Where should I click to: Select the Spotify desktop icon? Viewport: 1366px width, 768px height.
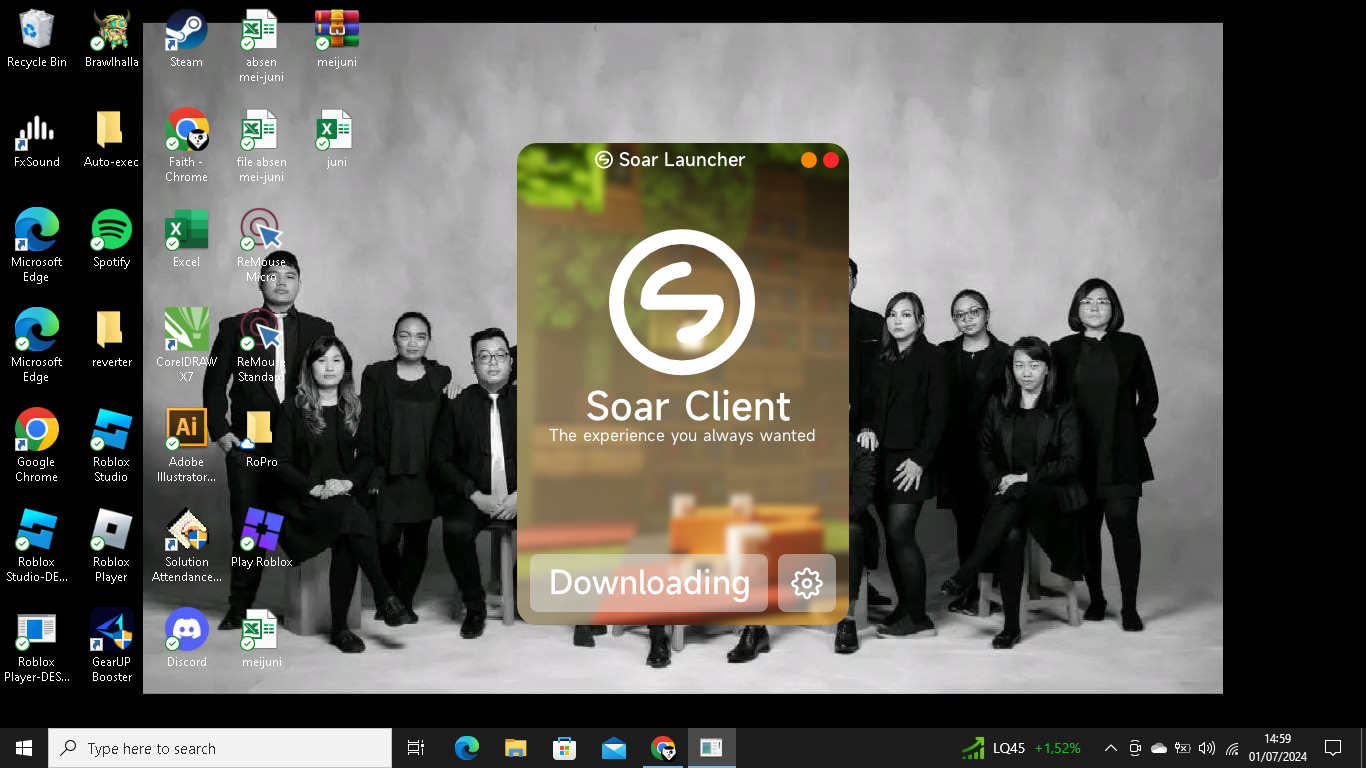coord(111,239)
